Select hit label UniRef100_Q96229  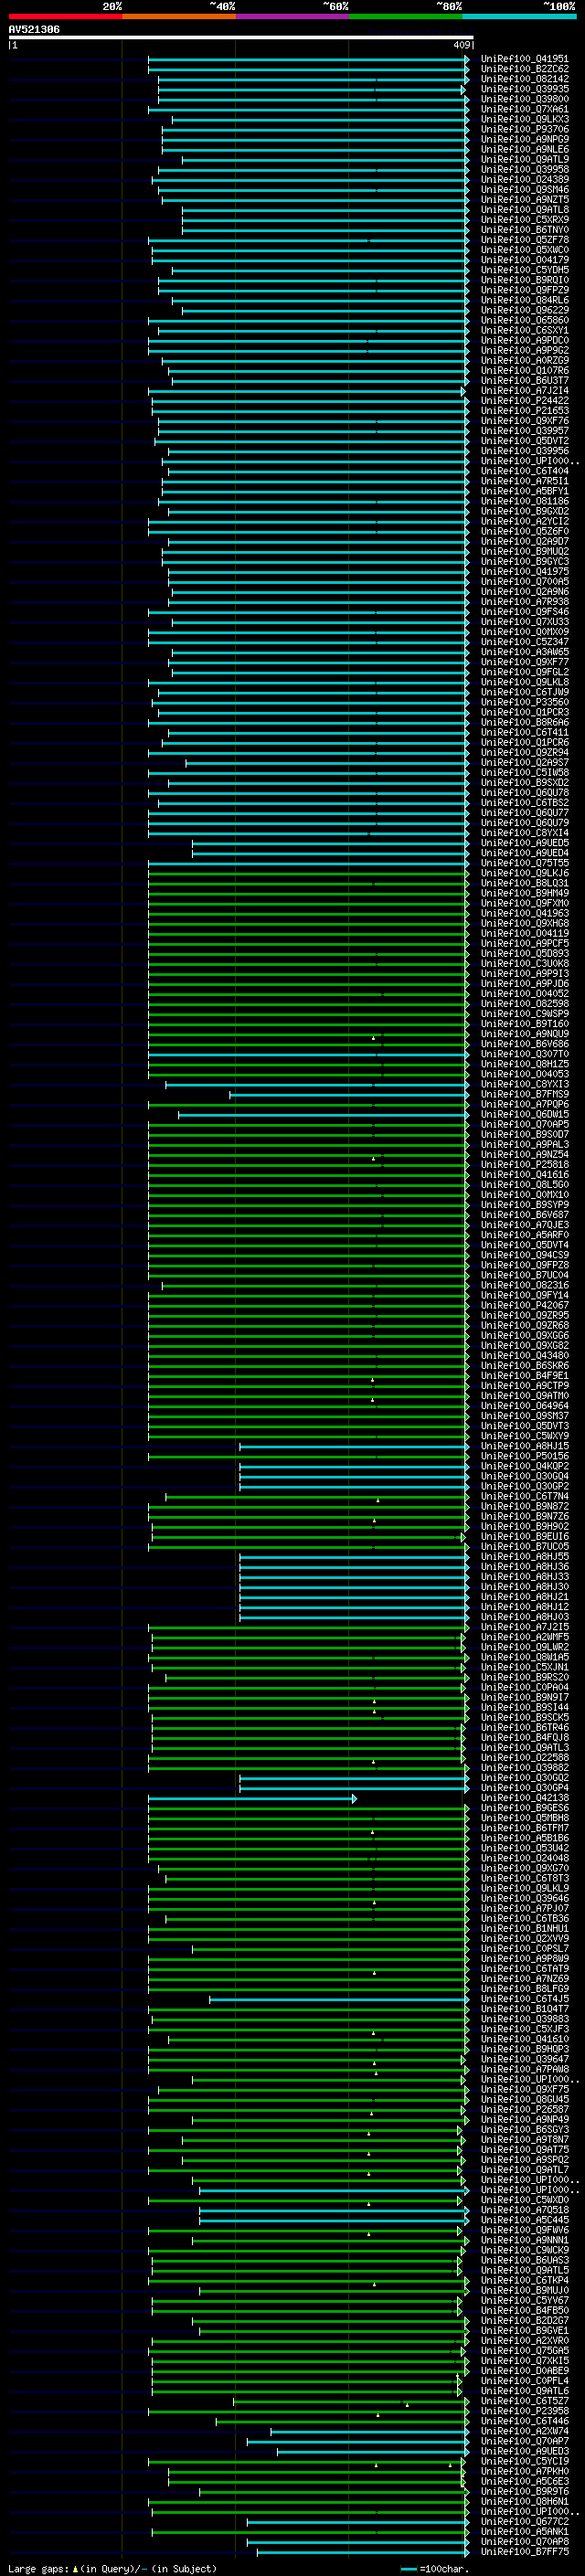[524, 310]
